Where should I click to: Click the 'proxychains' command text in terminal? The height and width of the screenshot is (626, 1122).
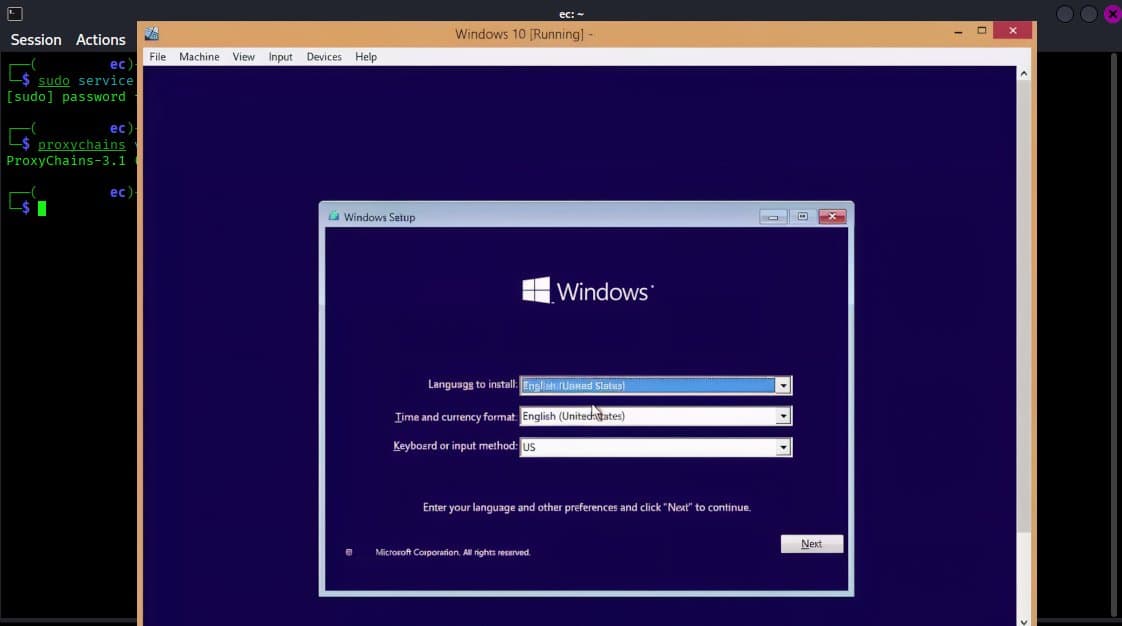[82, 145]
